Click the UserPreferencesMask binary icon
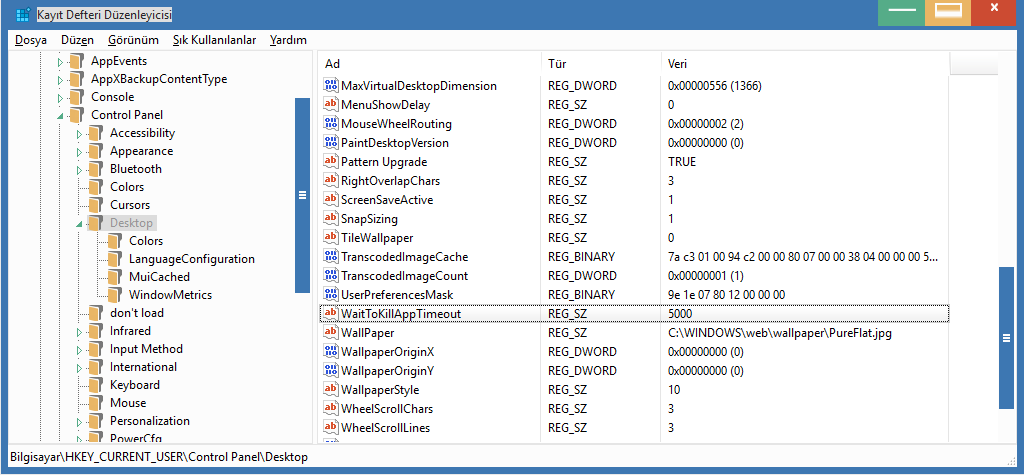Screen dimensions: 1024x475 coord(331,295)
